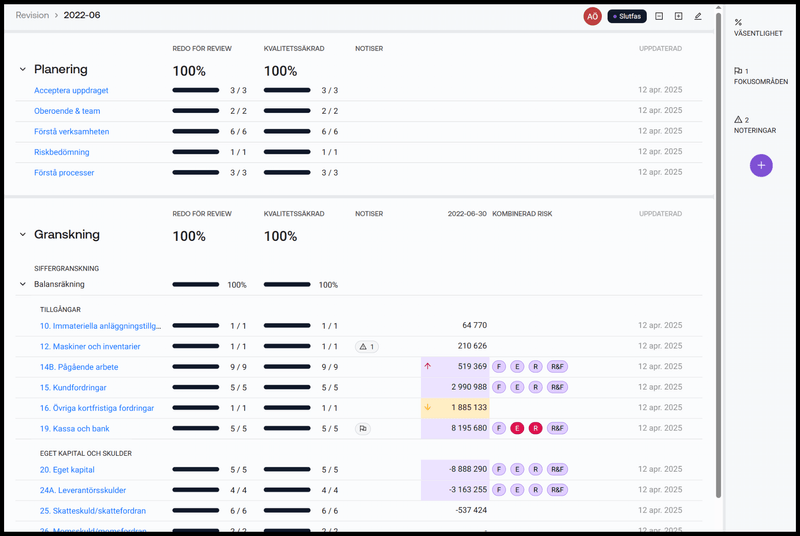Screen dimensions: 800x536
Task: Click amount -537 424 for Skatteskuld/skattefordran
Action: (x=471, y=511)
